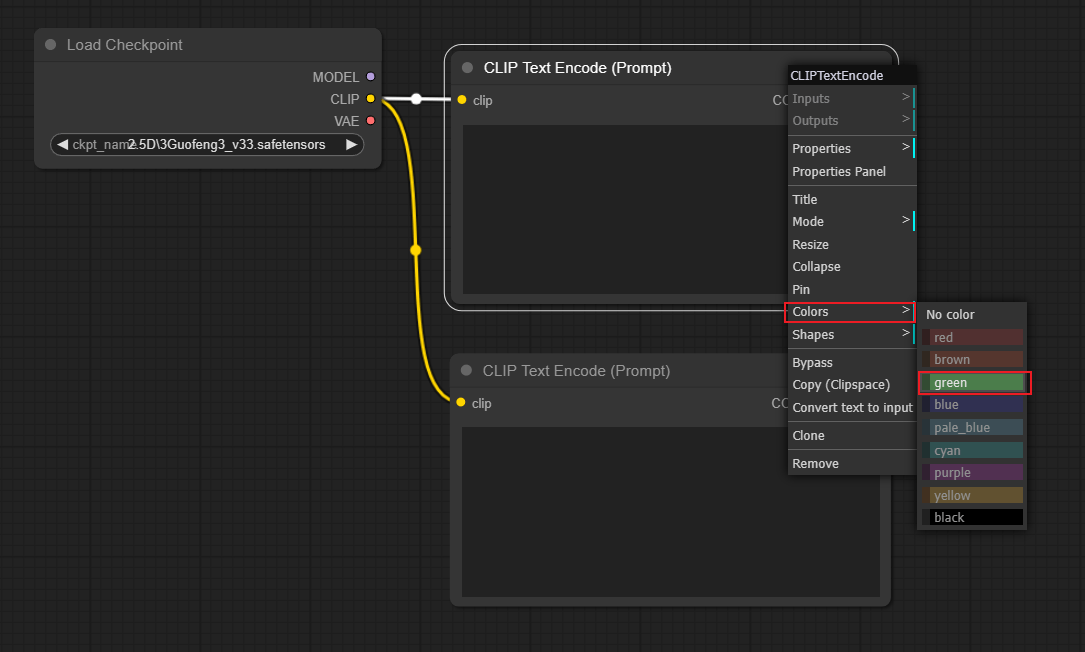Screen dimensions: 1085x652
Task: Expand the Colors submenu
Action: click(850, 312)
